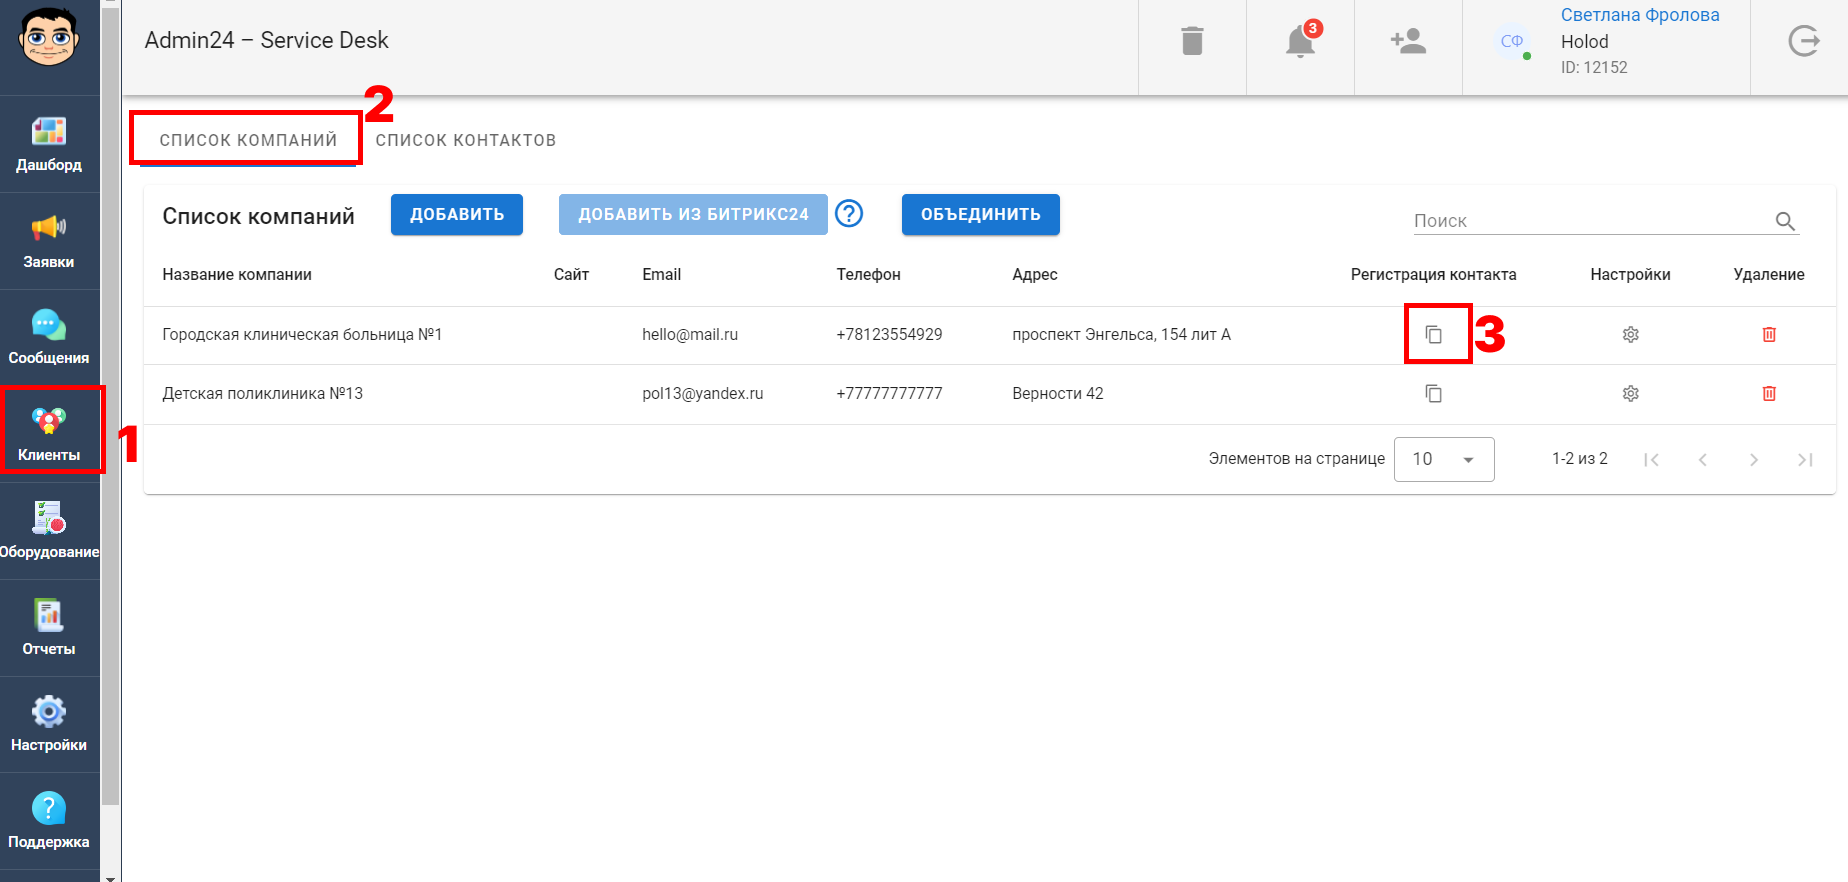Click the add user icon in header
The image size is (1848, 882).
tap(1408, 41)
